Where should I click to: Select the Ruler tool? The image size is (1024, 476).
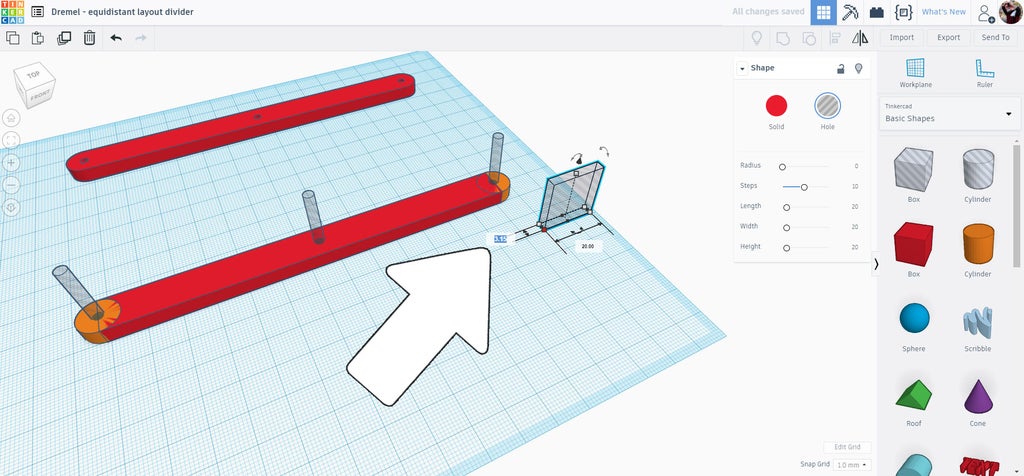click(984, 72)
